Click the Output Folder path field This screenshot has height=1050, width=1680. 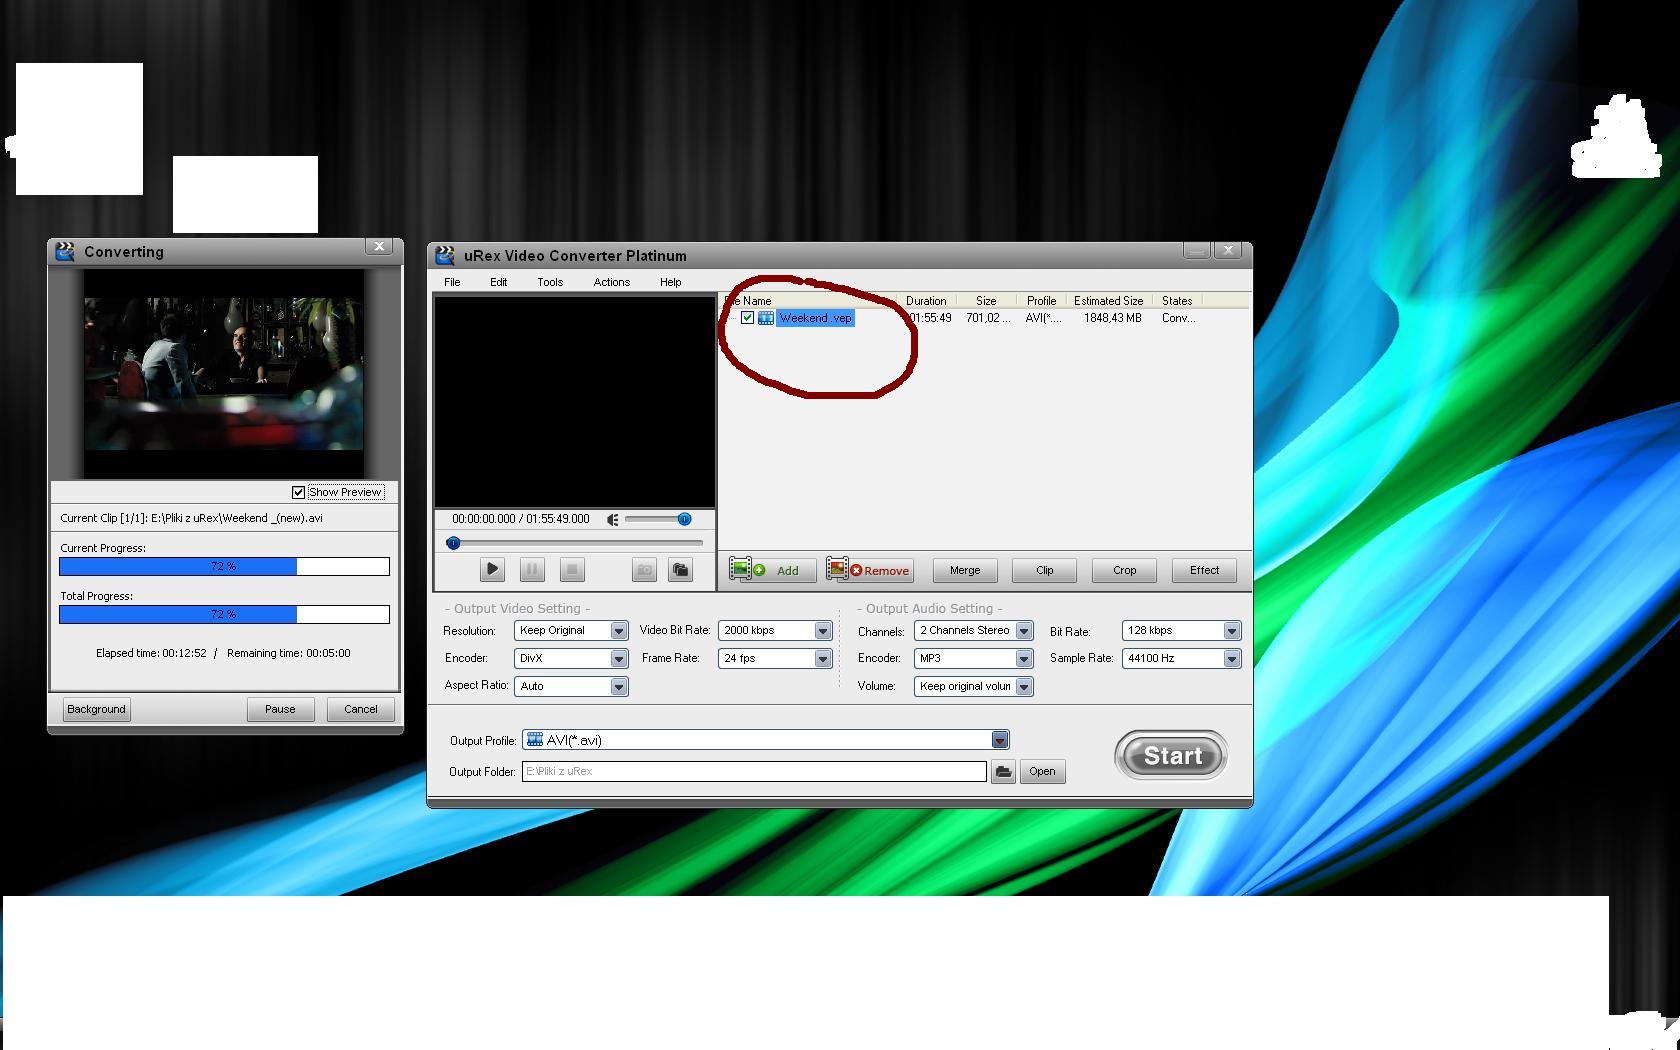[x=754, y=771]
